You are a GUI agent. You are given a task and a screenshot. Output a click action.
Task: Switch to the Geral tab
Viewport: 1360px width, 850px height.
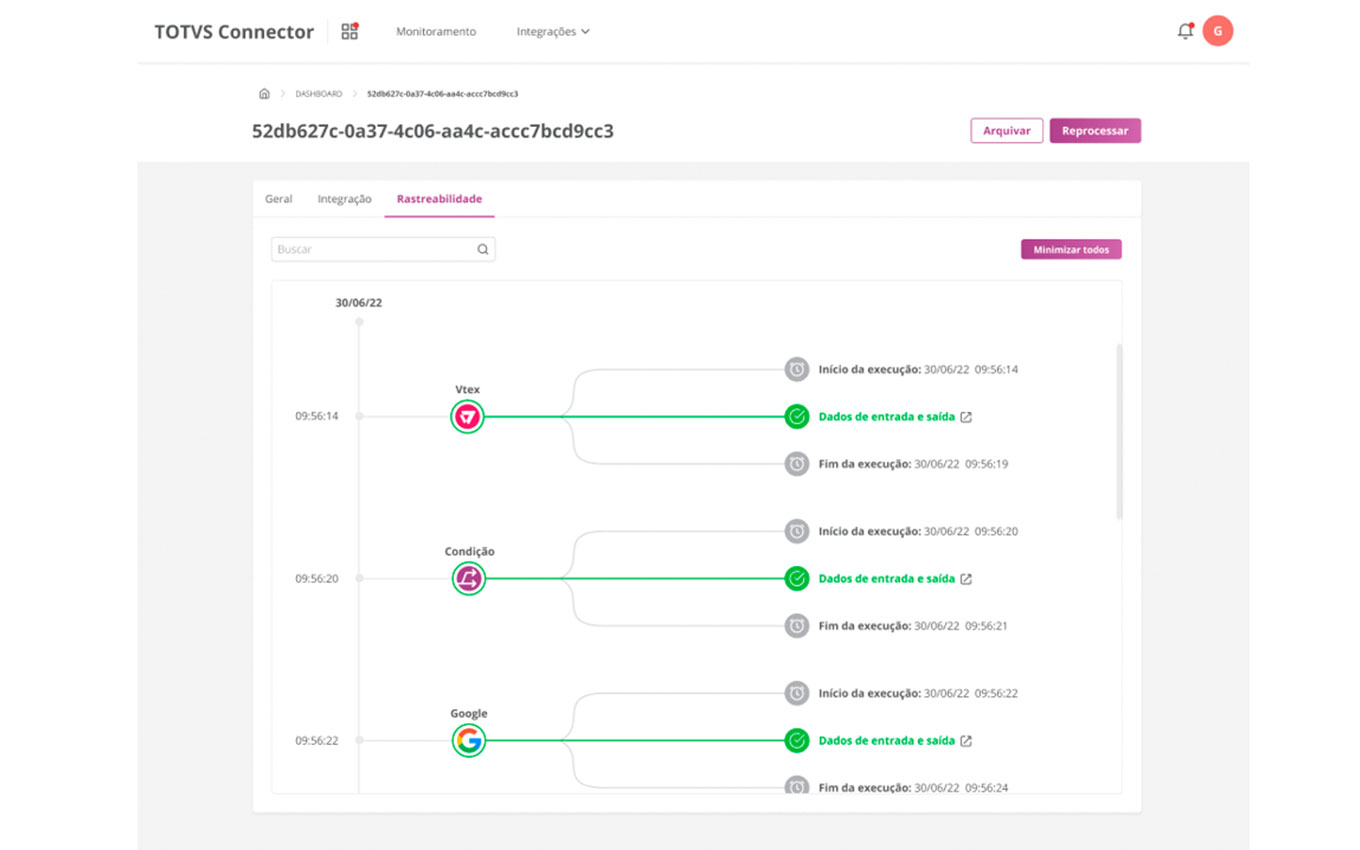coord(279,199)
